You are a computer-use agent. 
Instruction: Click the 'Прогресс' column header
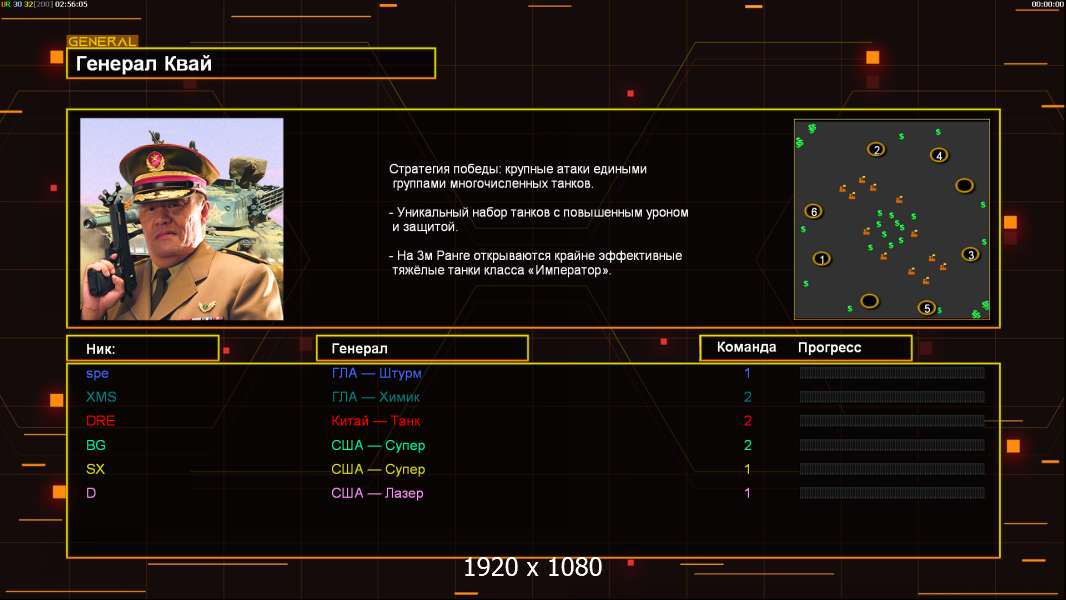[829, 348]
